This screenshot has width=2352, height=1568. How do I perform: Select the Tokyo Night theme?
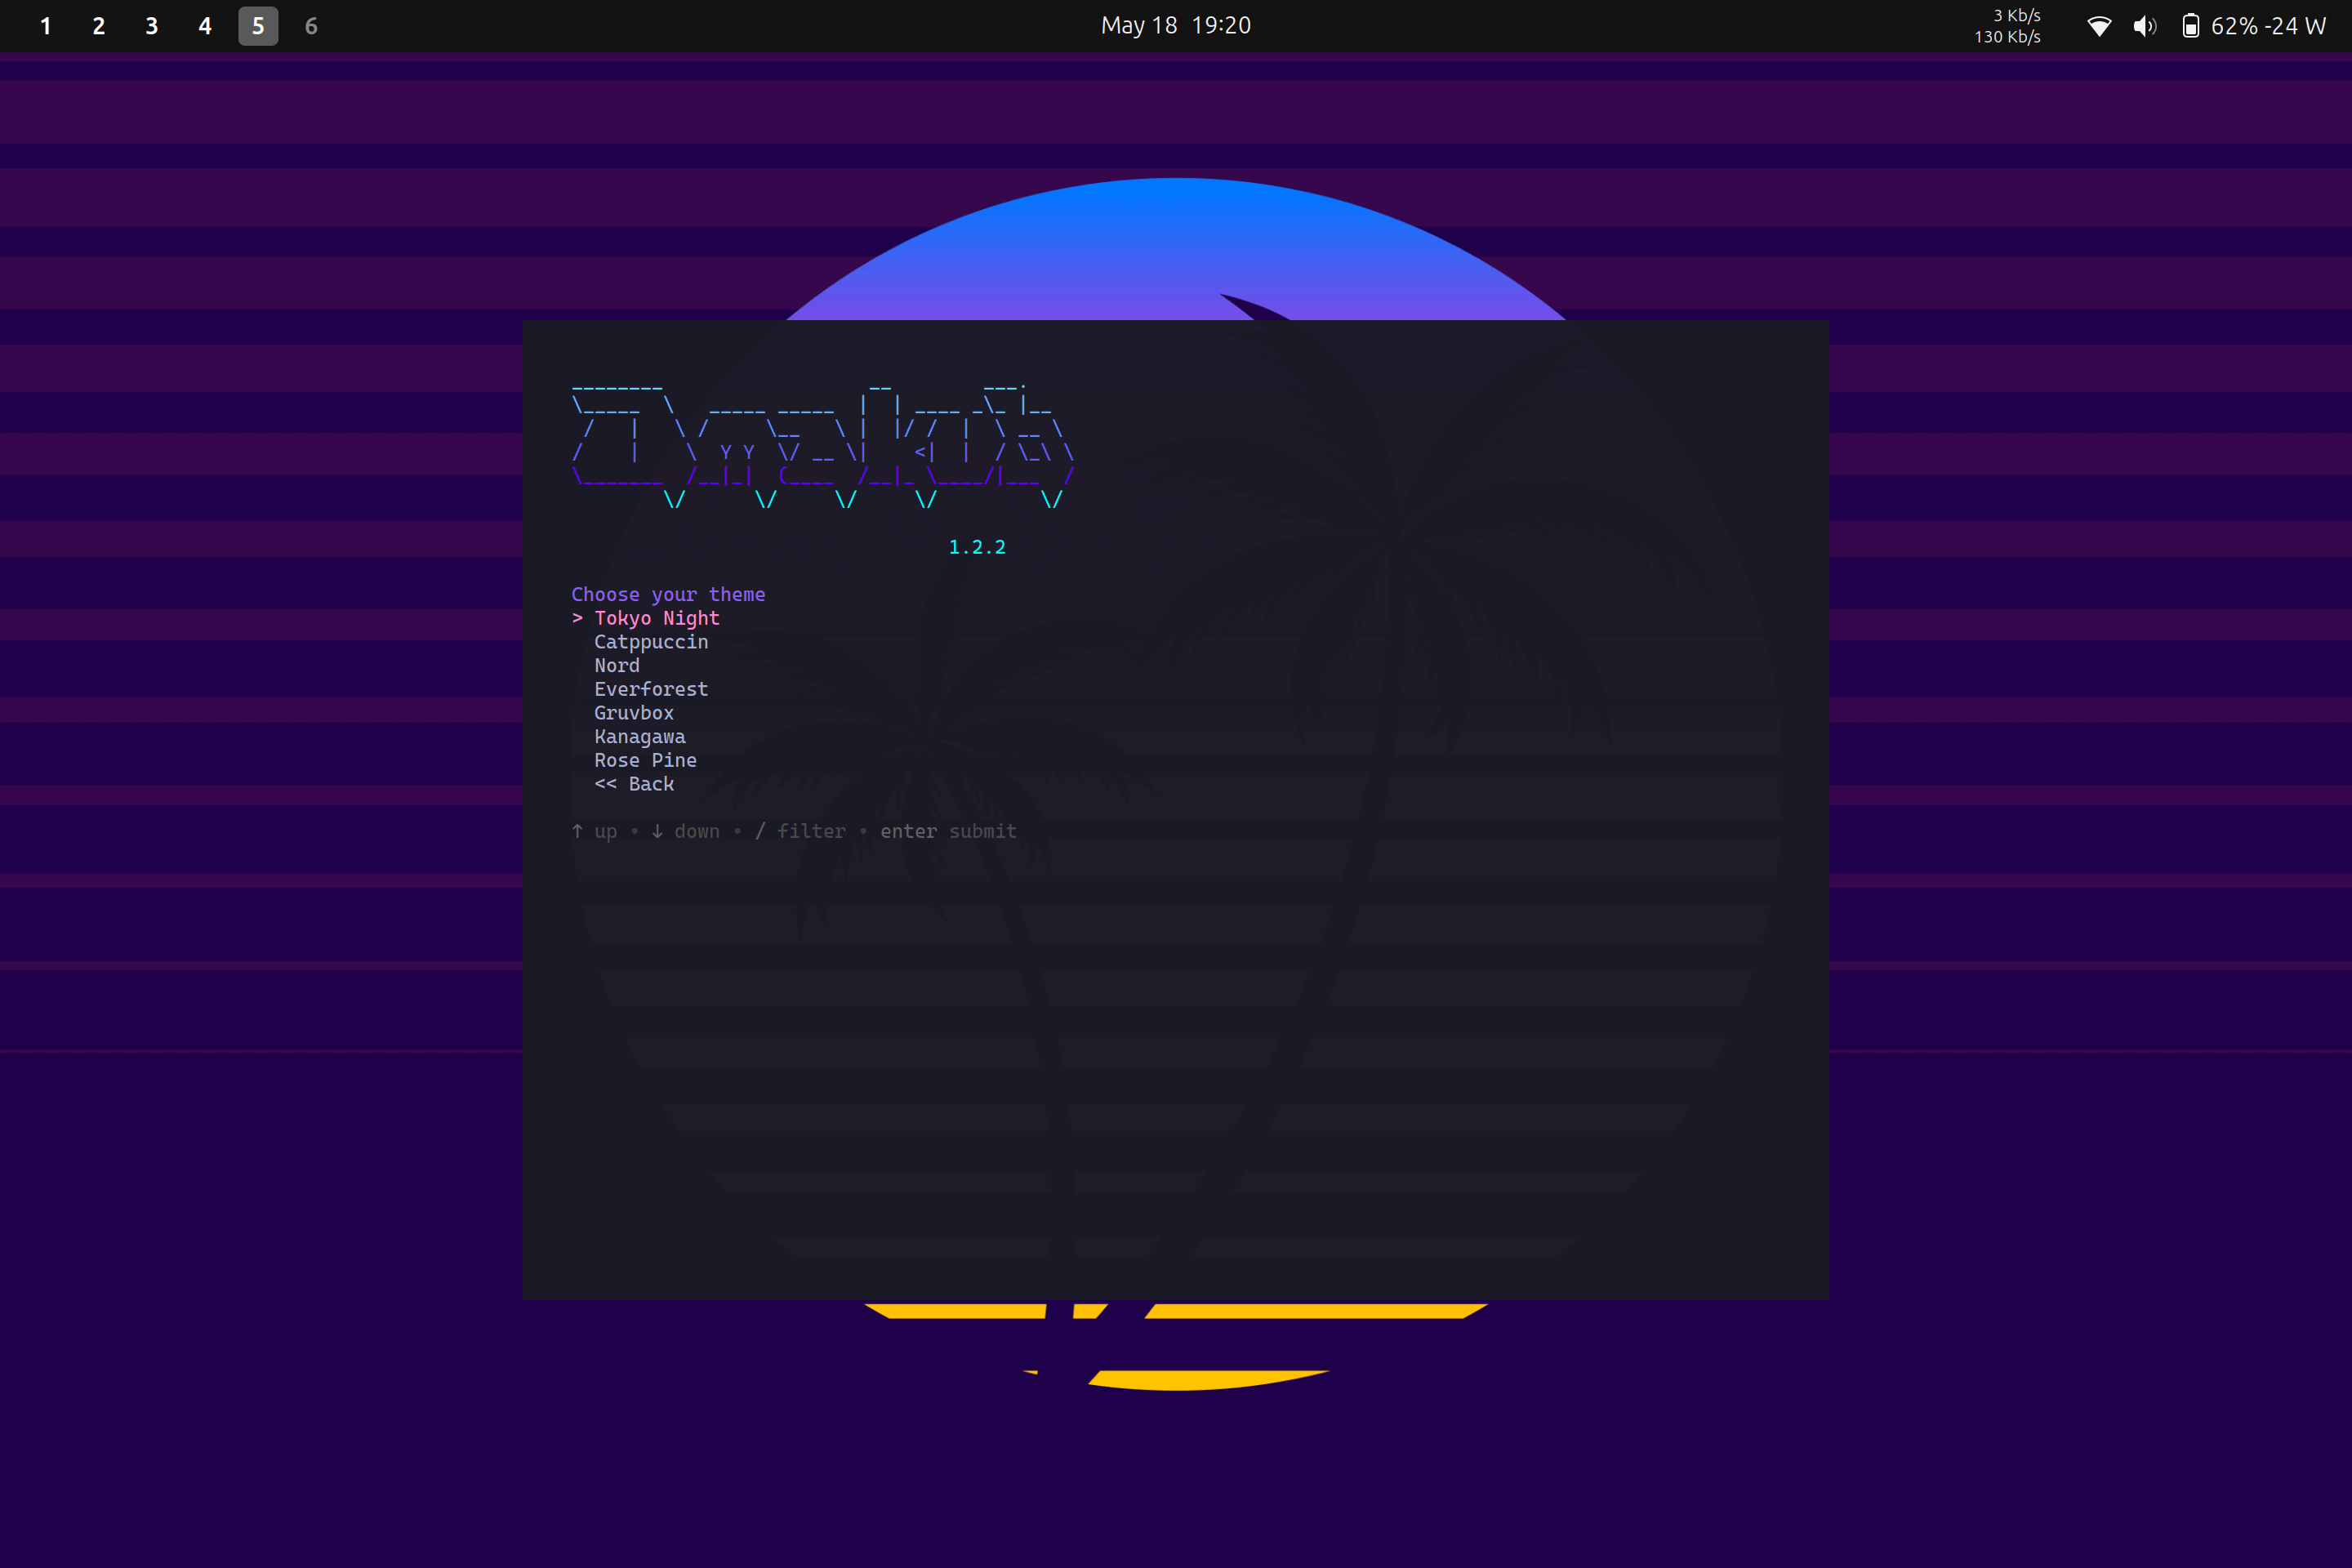656,618
